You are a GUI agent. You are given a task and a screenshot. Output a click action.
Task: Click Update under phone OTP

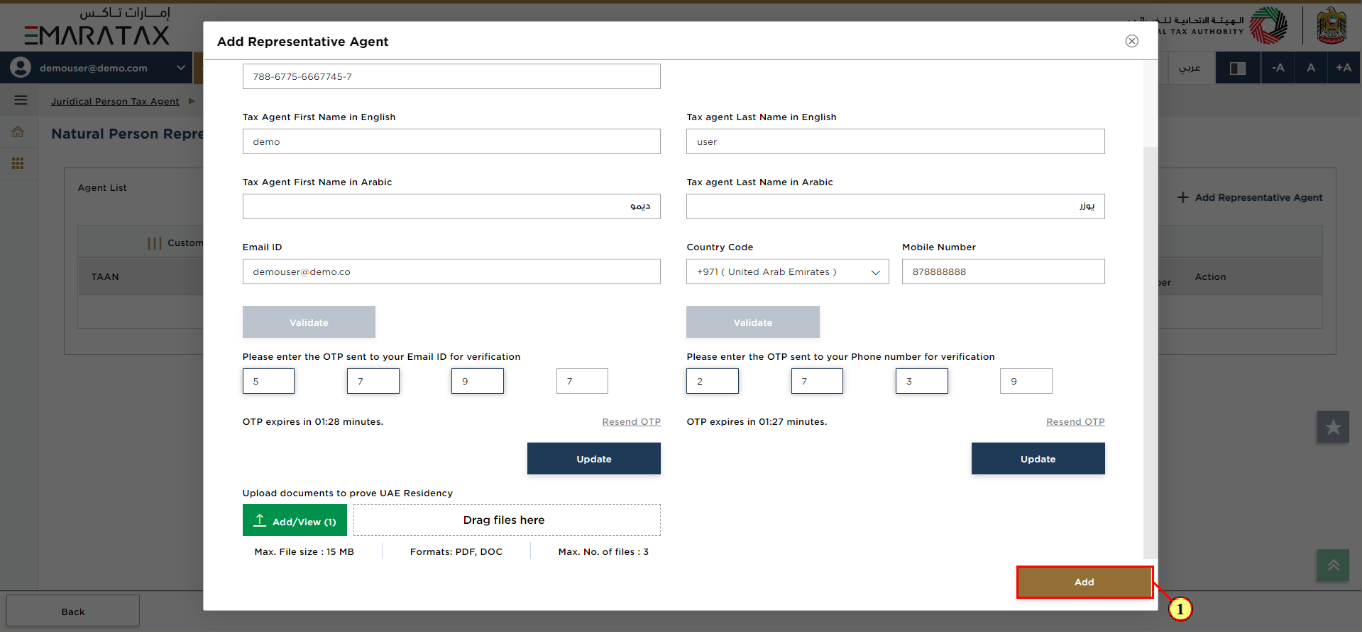(1038, 459)
